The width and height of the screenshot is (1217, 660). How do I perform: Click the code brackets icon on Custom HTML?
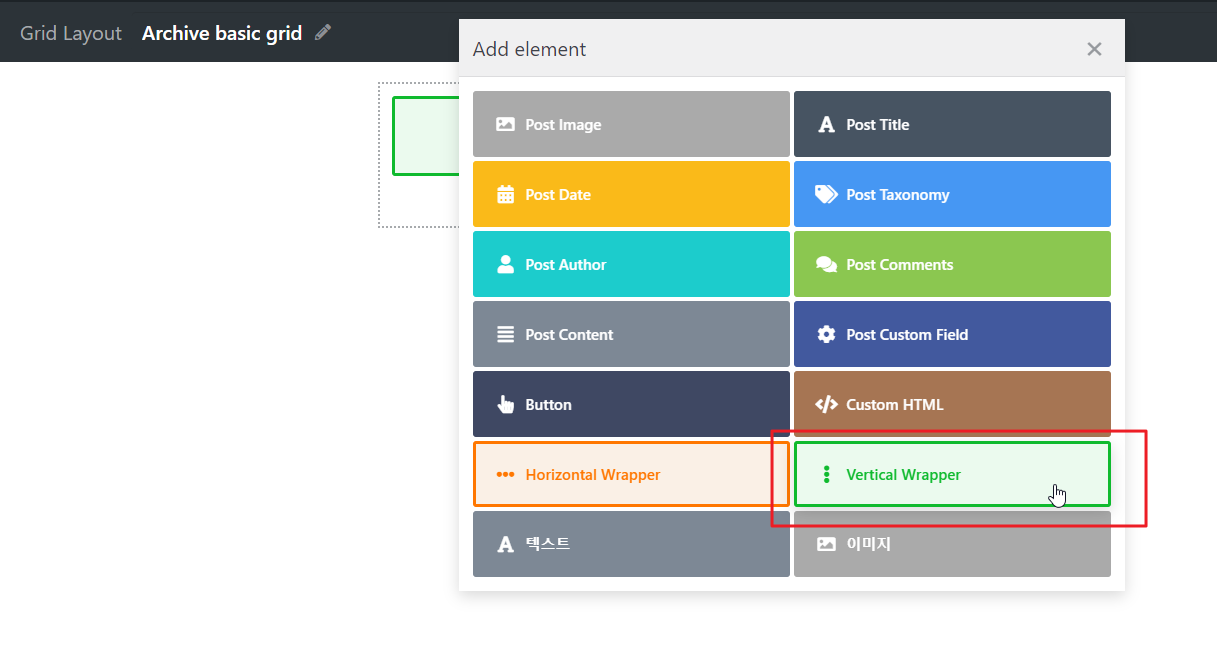[x=826, y=404]
